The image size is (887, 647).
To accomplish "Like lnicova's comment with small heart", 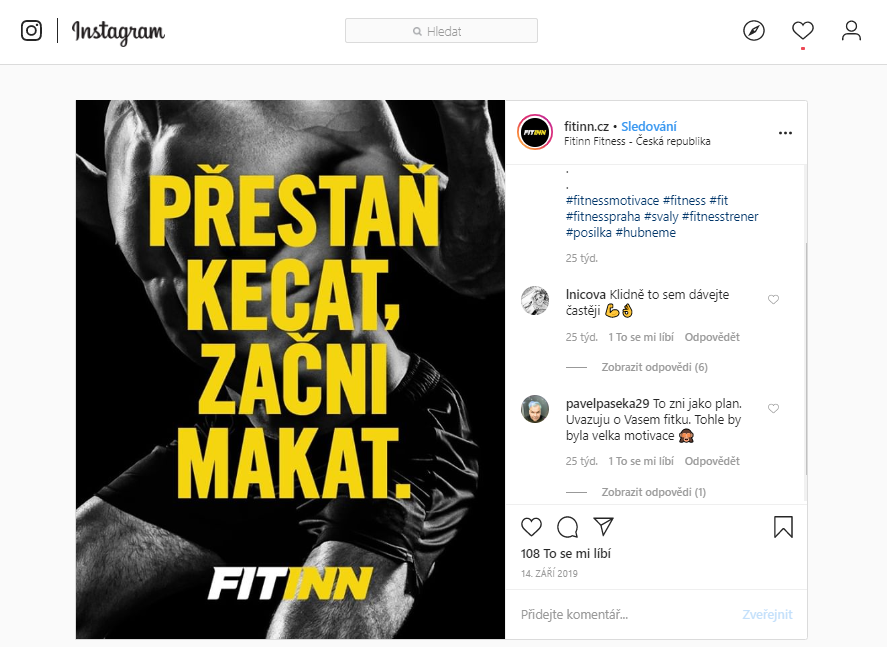I will 773,299.
